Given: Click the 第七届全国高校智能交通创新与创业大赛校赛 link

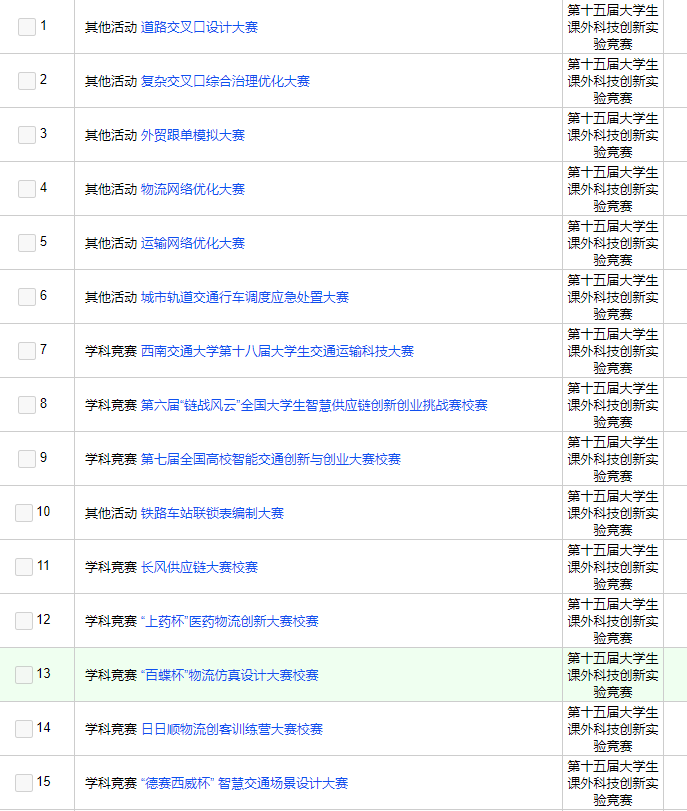Looking at the screenshot, I should pos(271,459).
